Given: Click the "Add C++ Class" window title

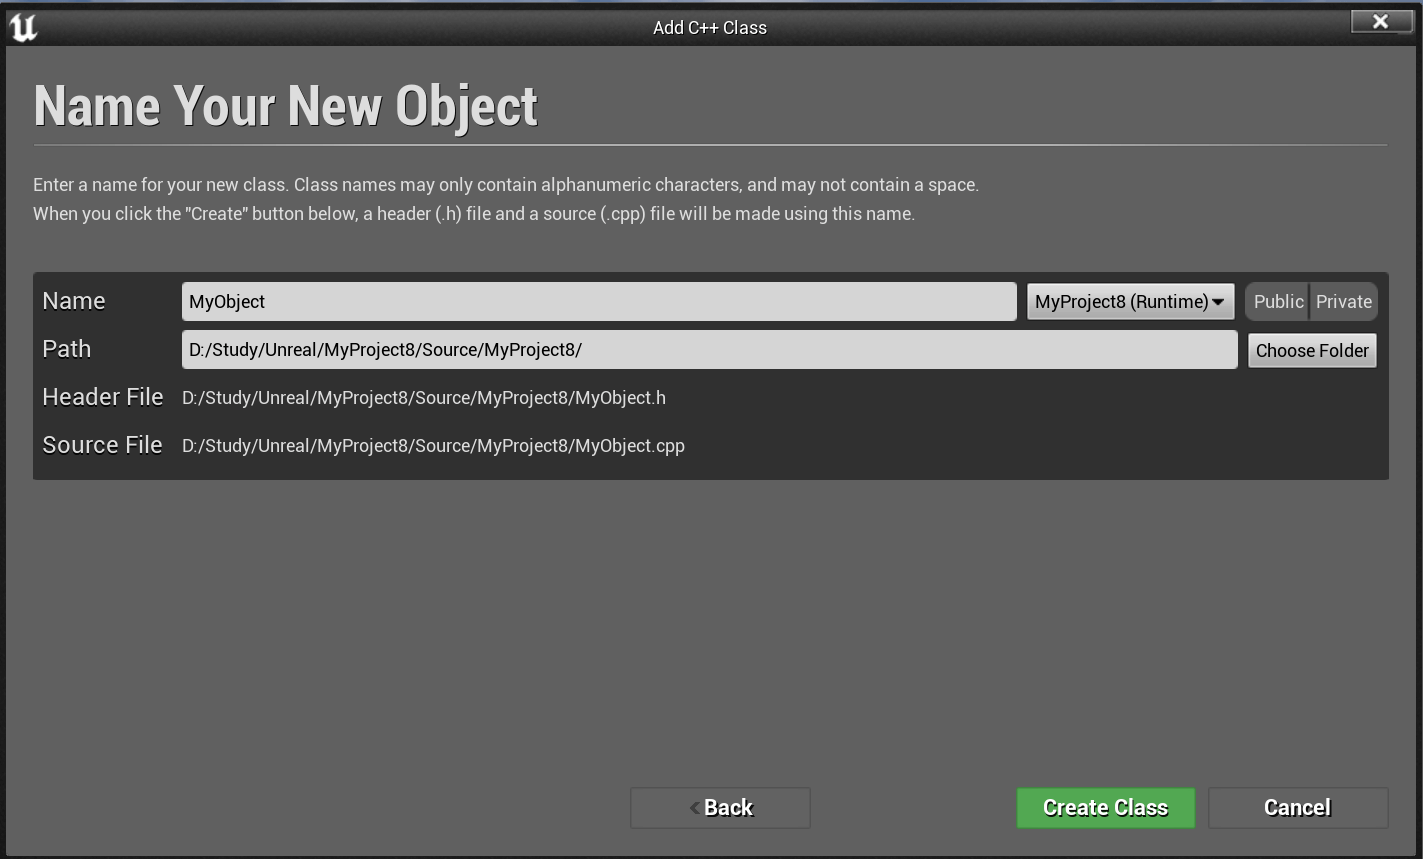Looking at the screenshot, I should pyautogui.click(x=709, y=27).
